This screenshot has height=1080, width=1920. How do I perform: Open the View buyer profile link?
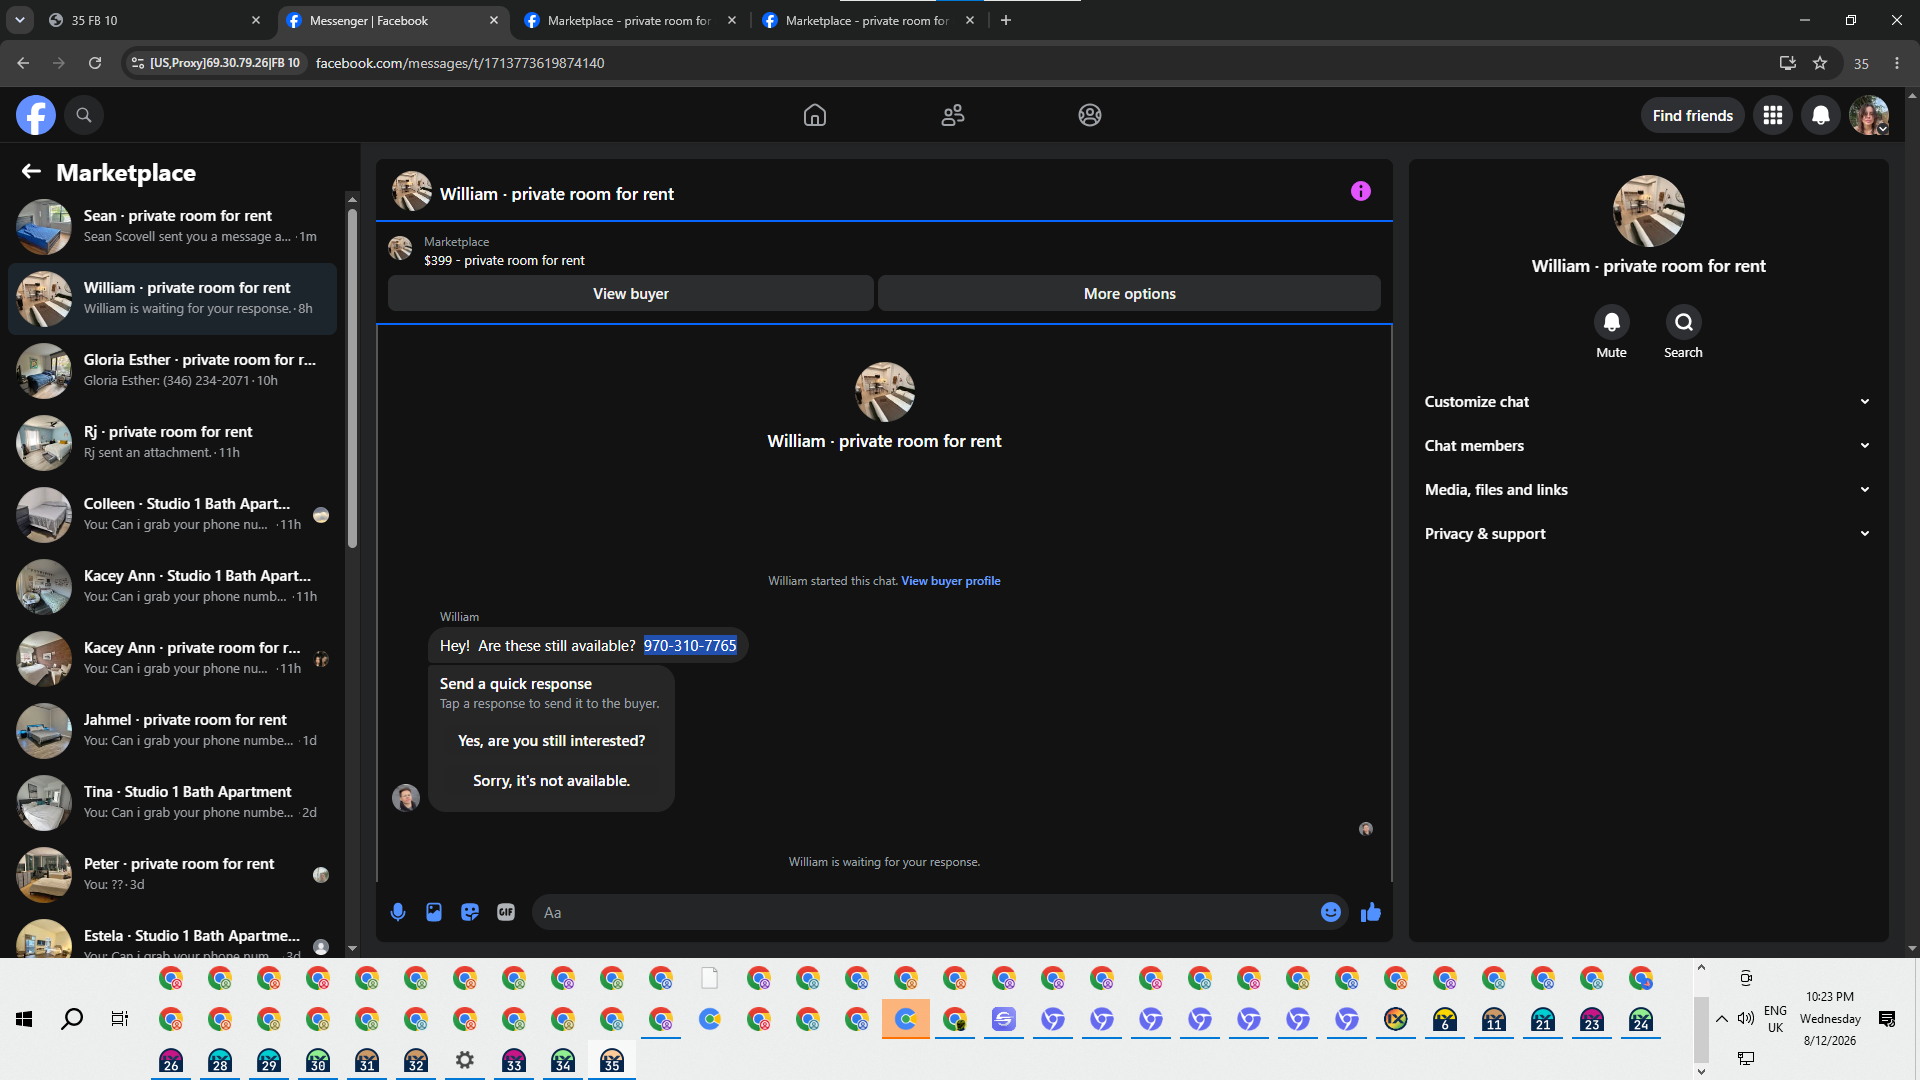[x=950, y=581]
